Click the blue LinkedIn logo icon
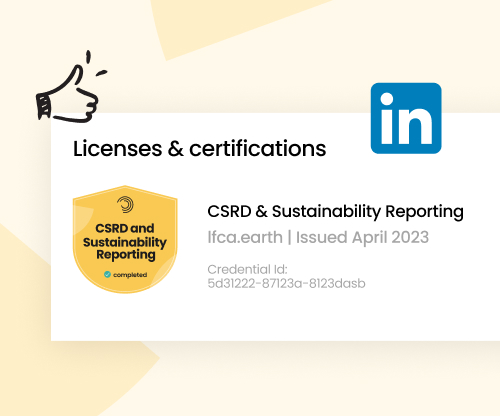The height and width of the screenshot is (416, 500). coord(406,118)
